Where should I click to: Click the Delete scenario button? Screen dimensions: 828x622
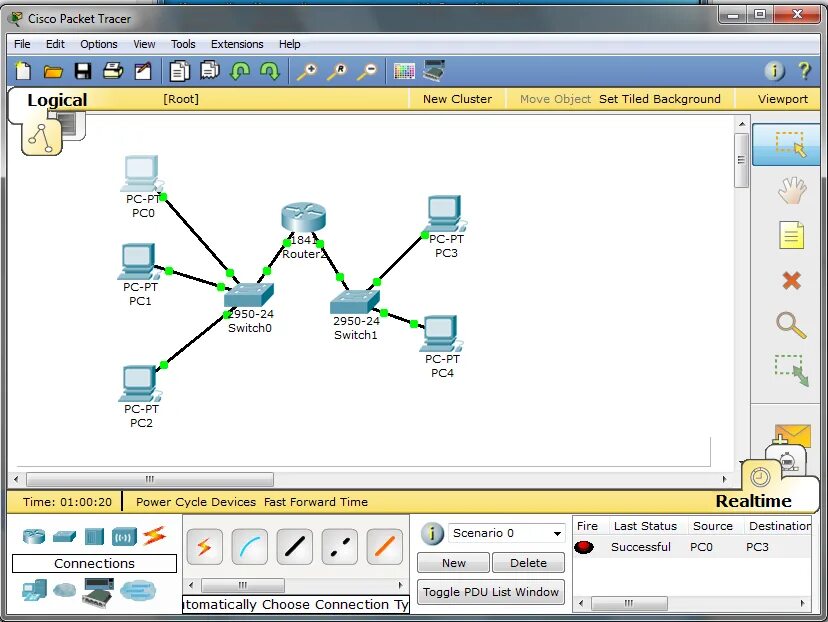tap(529, 563)
